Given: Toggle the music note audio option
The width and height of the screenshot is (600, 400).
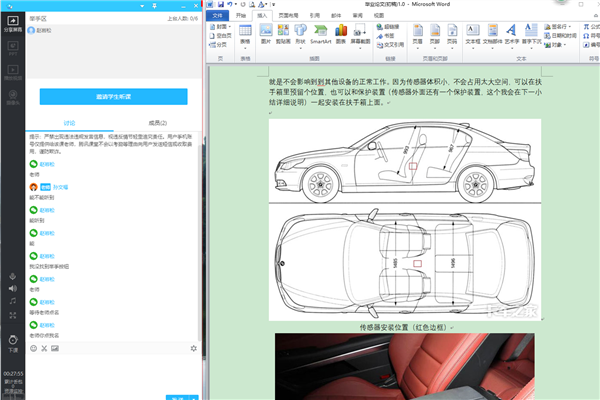Looking at the screenshot, I should [13, 301].
